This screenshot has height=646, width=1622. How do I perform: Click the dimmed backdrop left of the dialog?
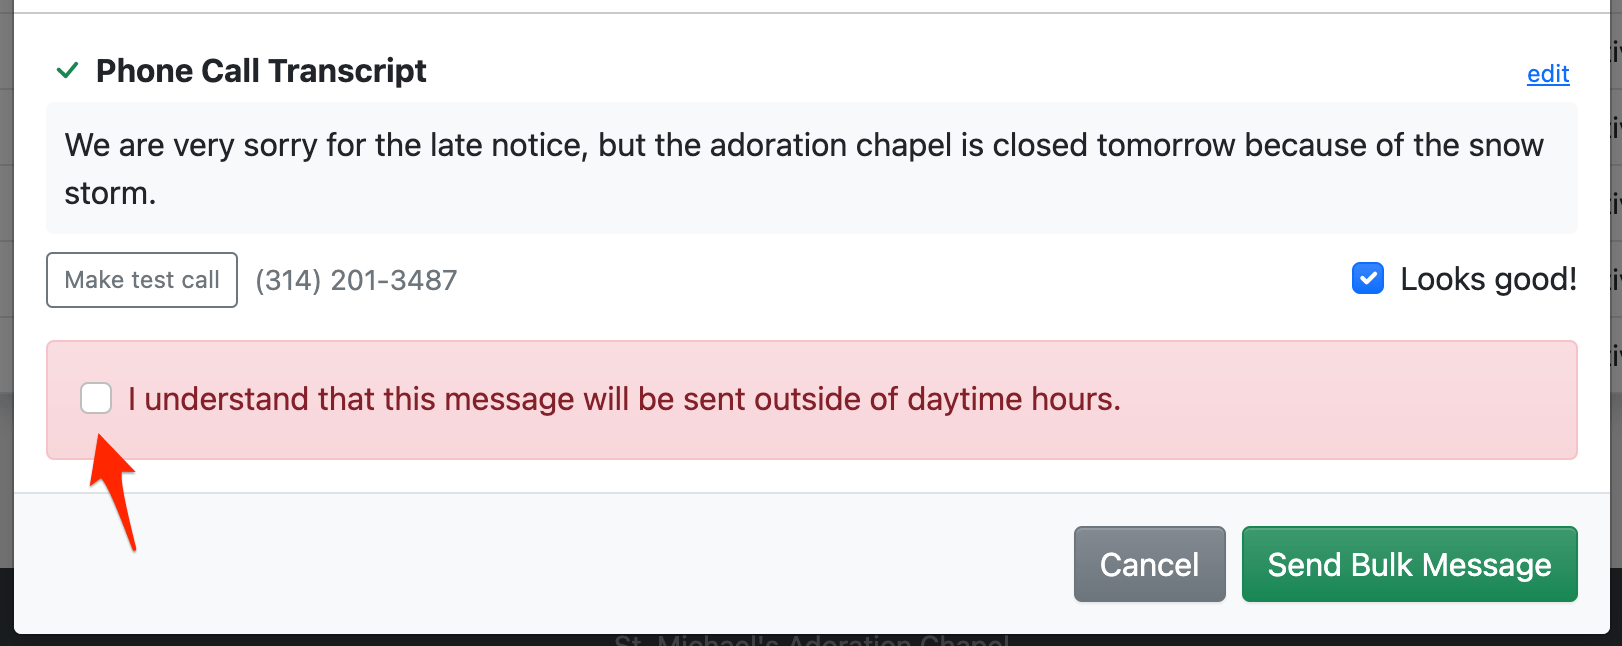coord(6,300)
